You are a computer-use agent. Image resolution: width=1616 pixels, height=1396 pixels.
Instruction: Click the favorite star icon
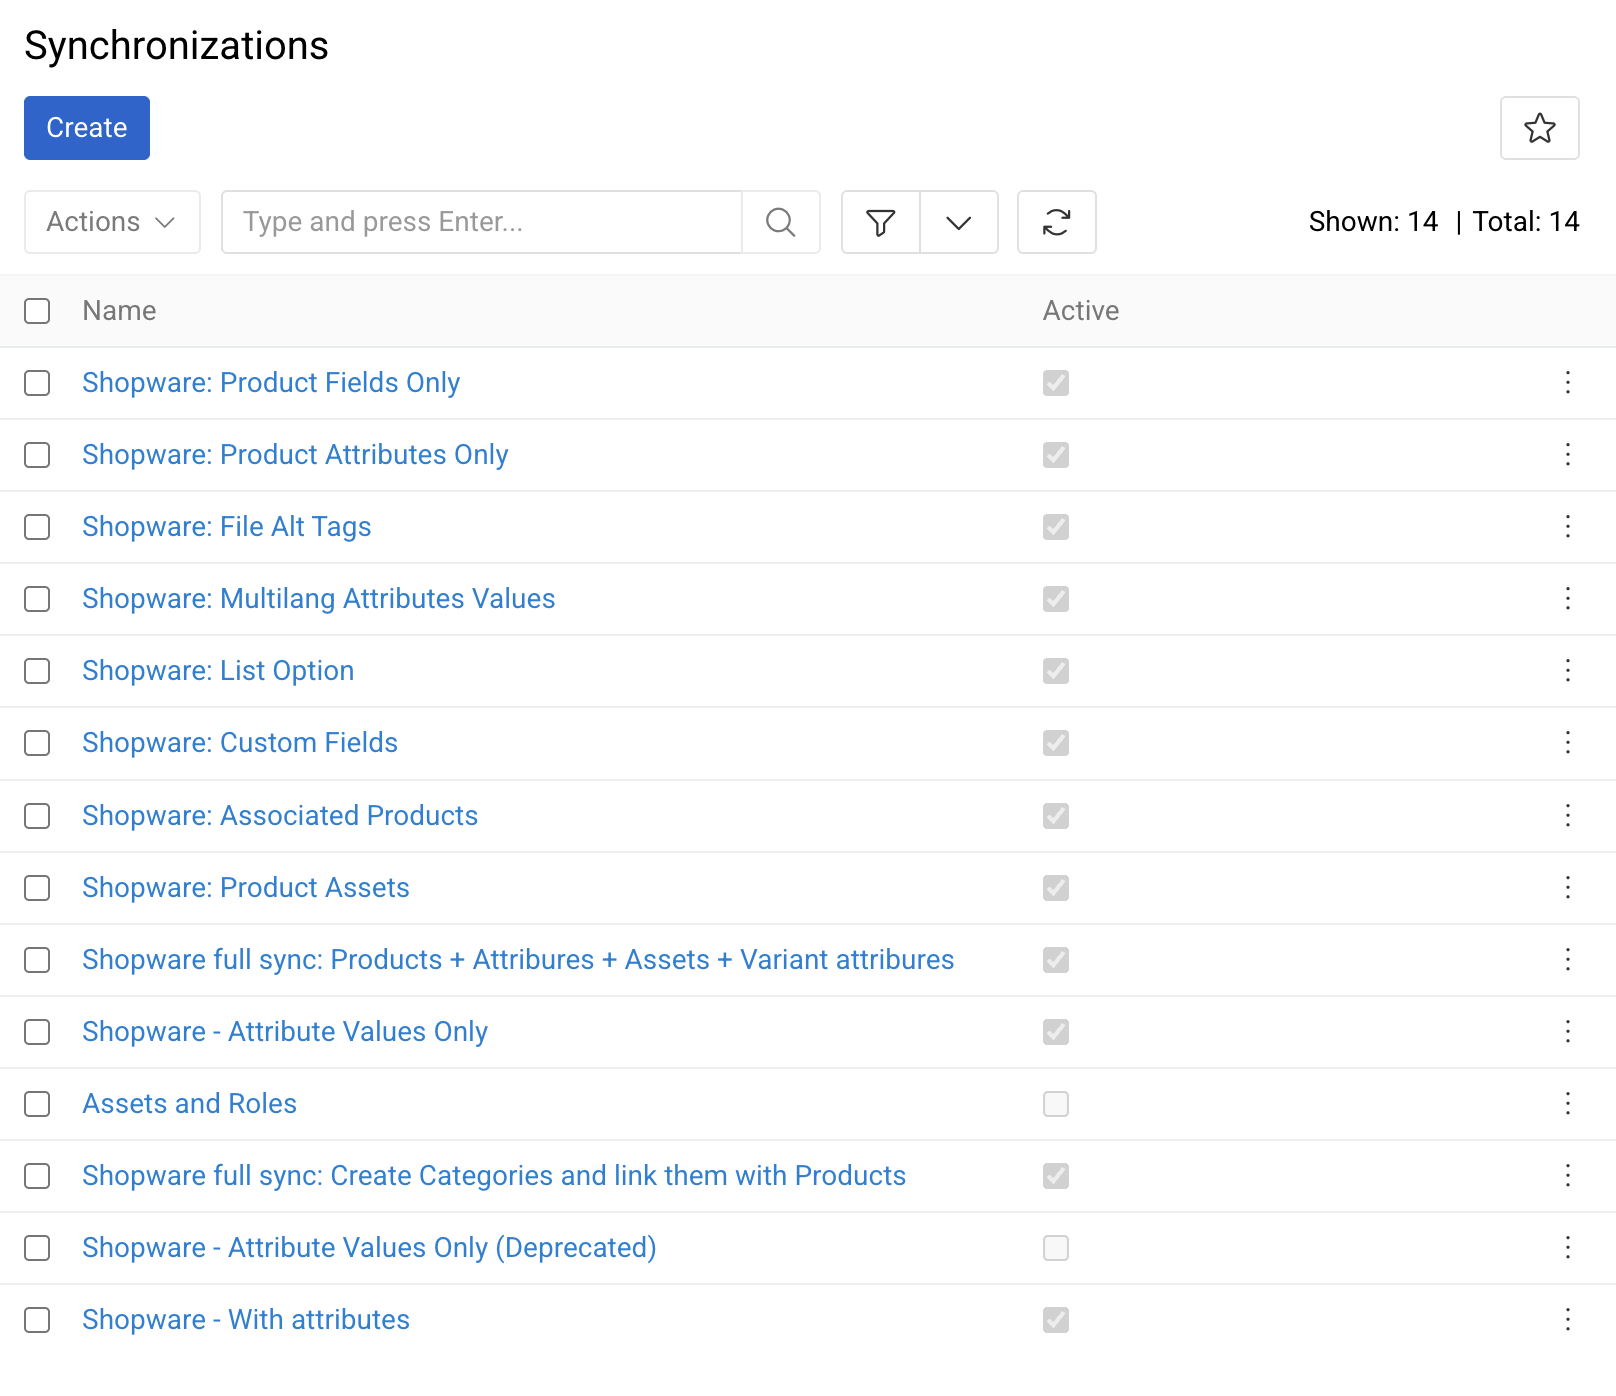pos(1539,128)
